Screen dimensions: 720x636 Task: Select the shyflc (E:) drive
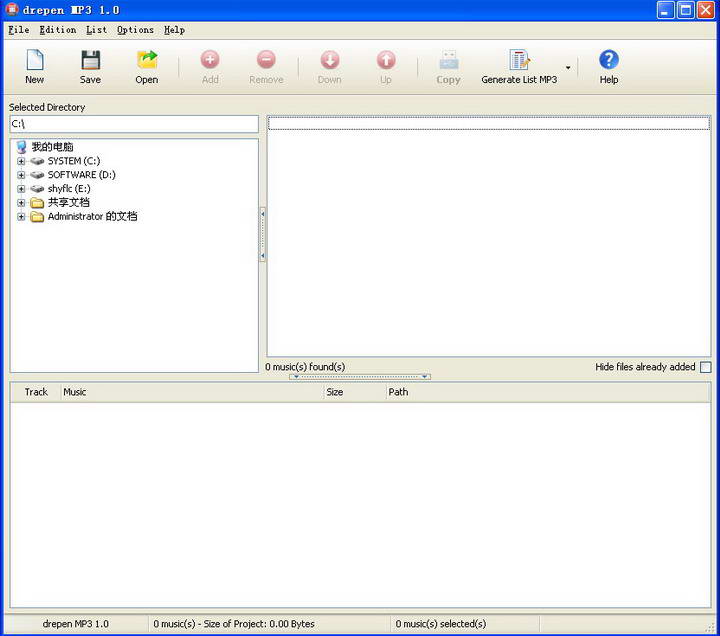tap(69, 189)
